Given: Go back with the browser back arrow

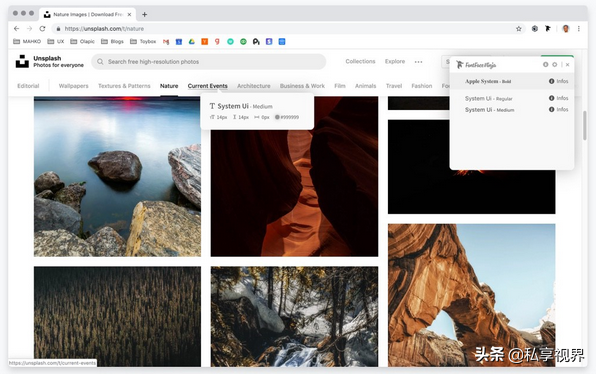Looking at the screenshot, I should (x=16, y=29).
